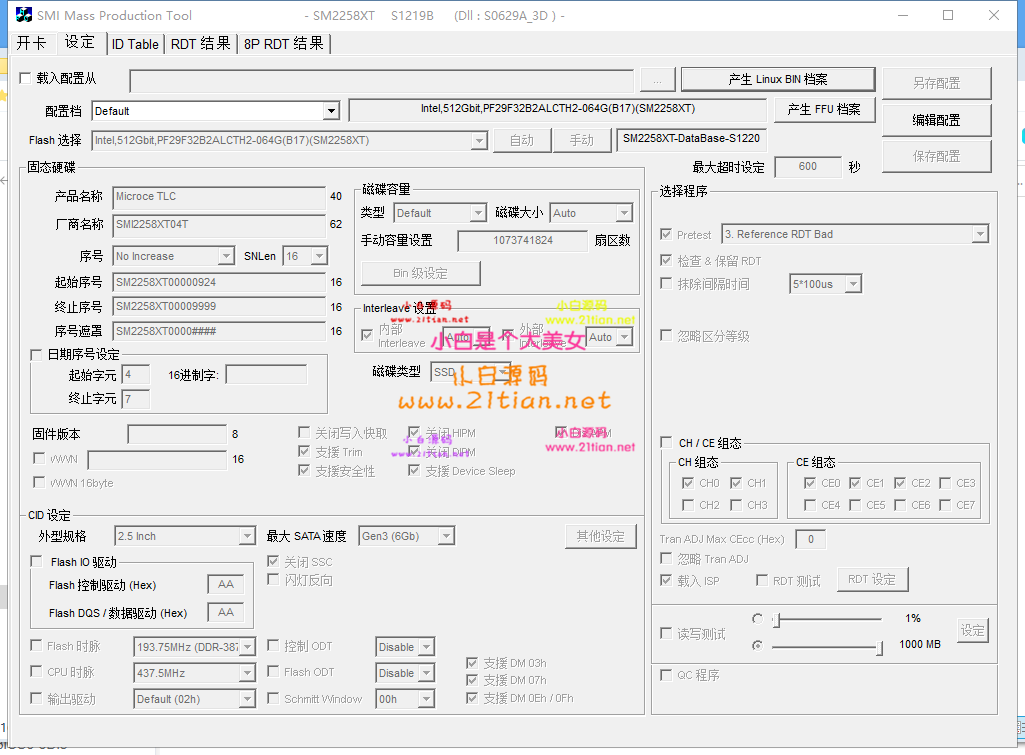
Task: Expand the 磁碟大小 Auto dropdown
Action: [624, 213]
